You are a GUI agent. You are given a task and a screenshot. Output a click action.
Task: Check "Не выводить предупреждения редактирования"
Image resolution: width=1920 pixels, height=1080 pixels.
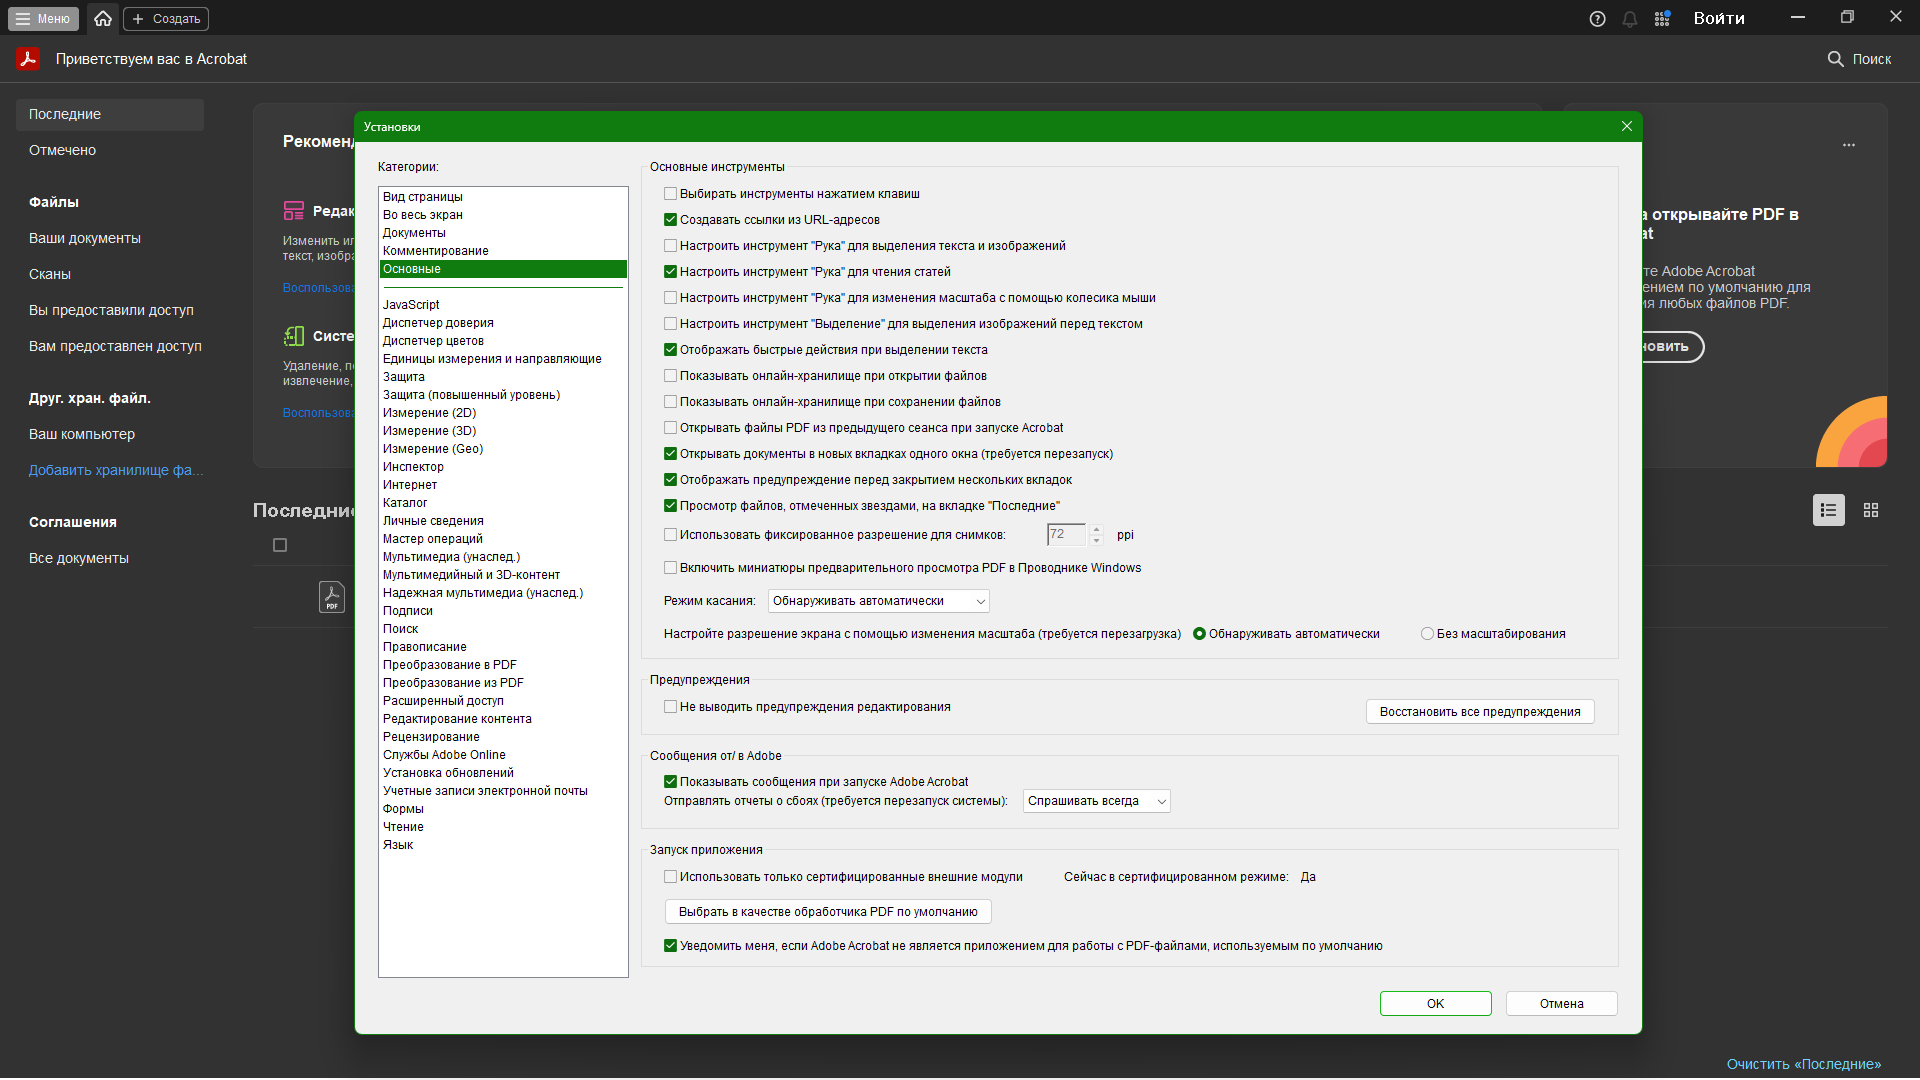pos(671,707)
